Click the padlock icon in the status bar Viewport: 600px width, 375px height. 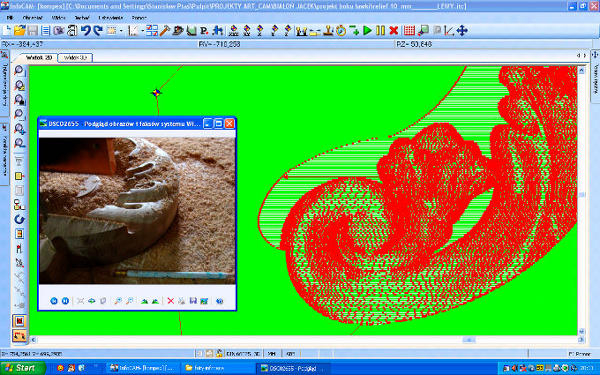219,354
